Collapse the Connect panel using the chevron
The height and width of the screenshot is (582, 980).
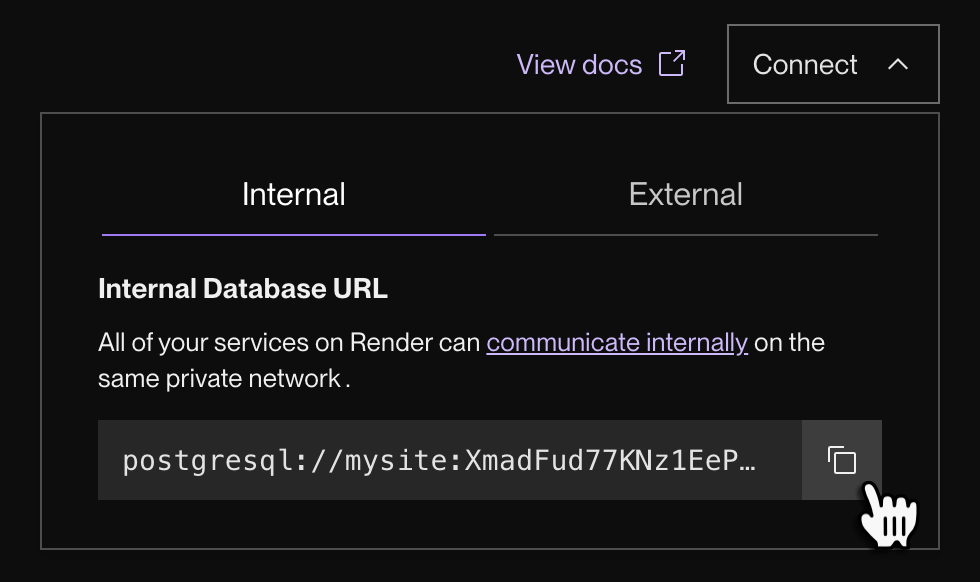pyautogui.click(x=897, y=64)
